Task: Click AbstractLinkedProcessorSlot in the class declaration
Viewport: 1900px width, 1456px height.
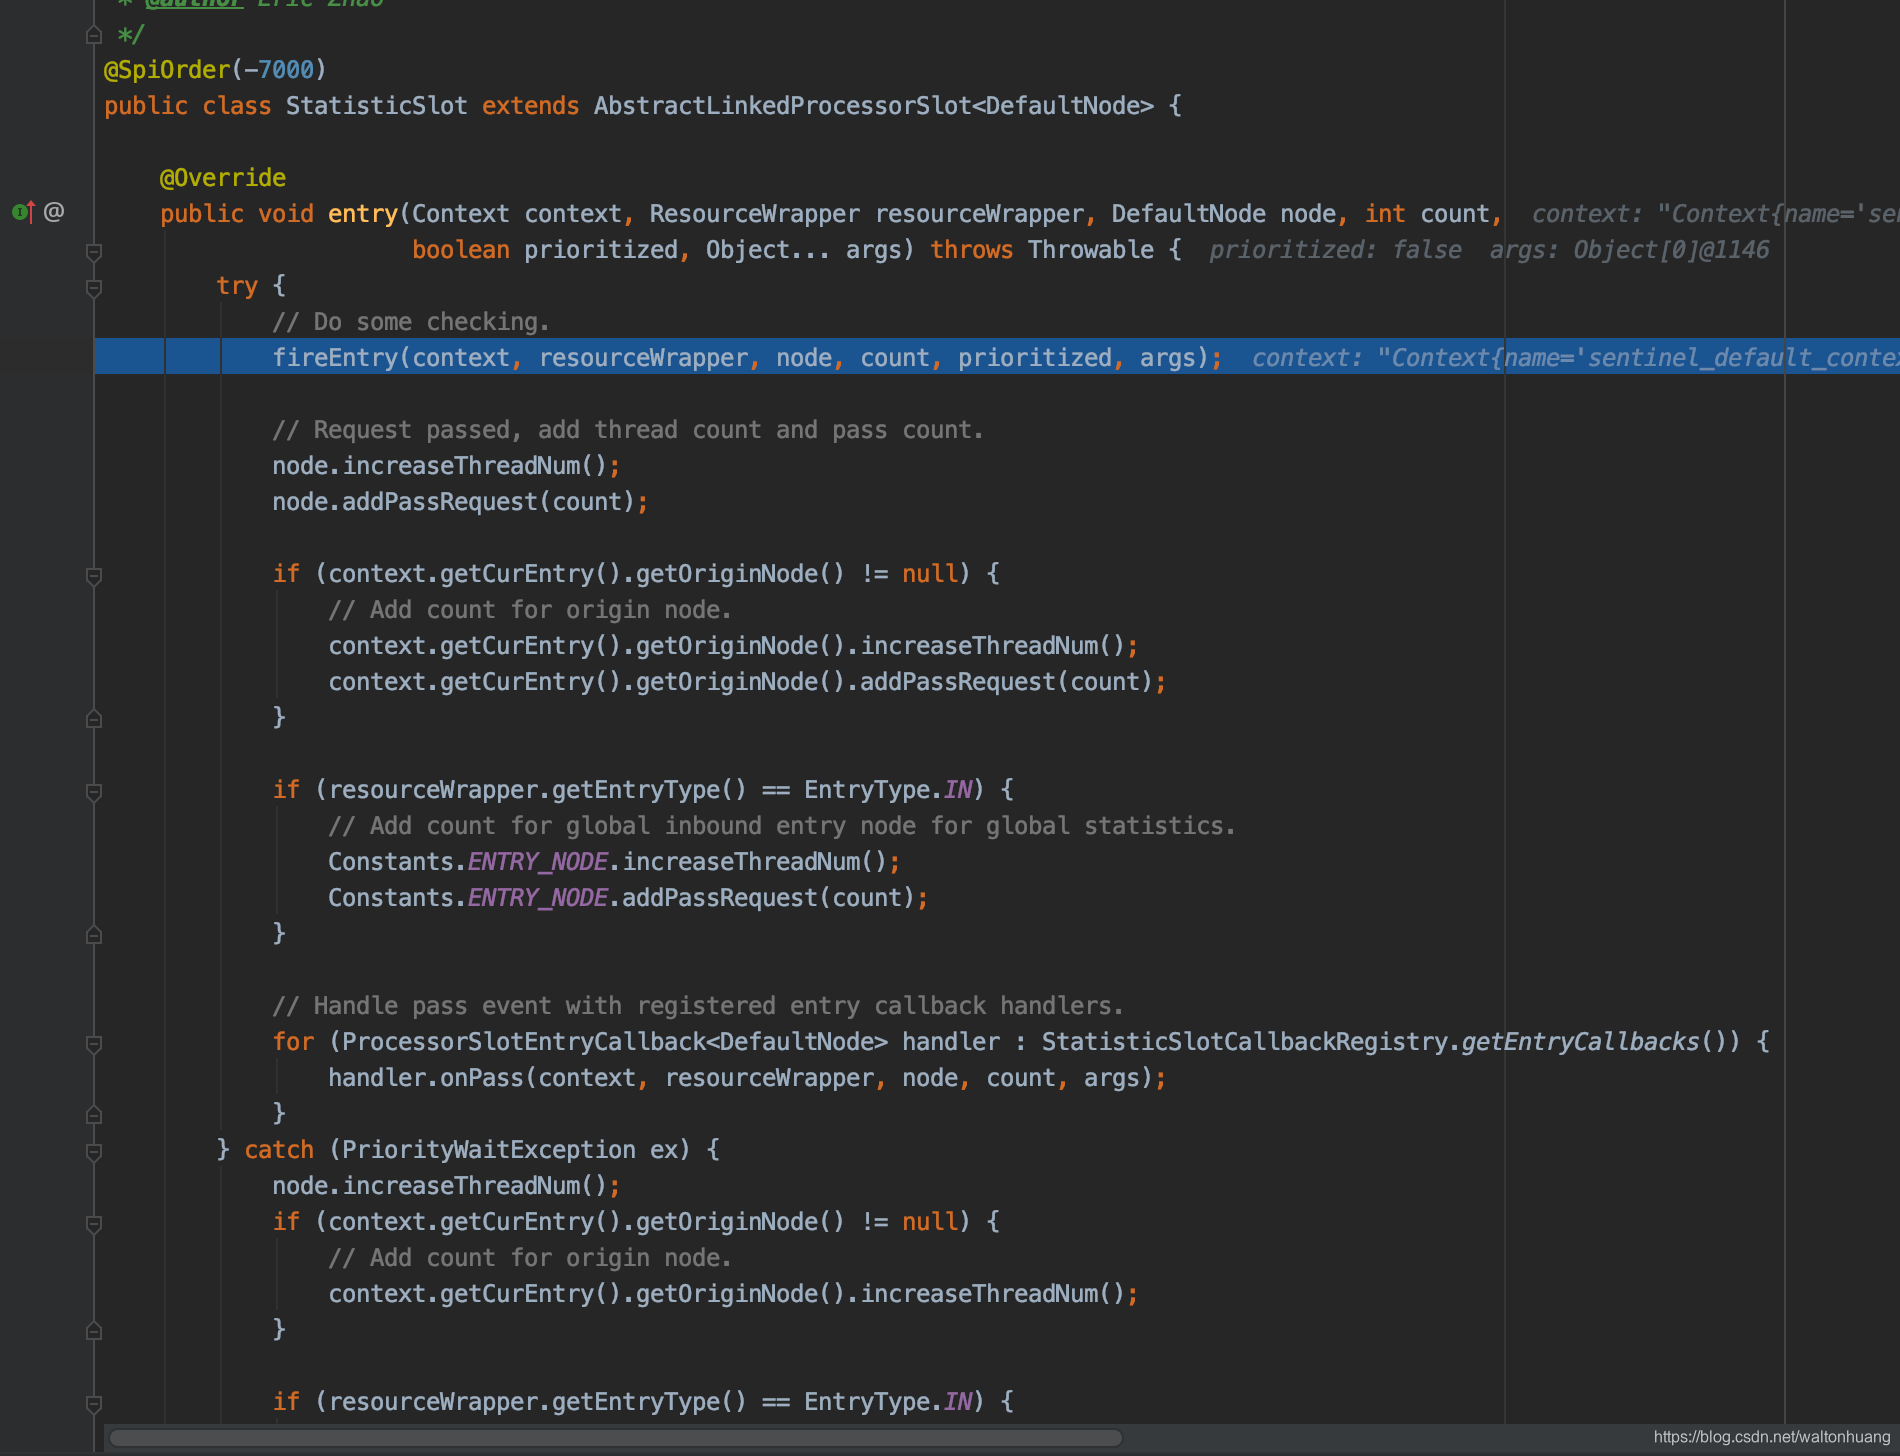Action: coord(782,106)
